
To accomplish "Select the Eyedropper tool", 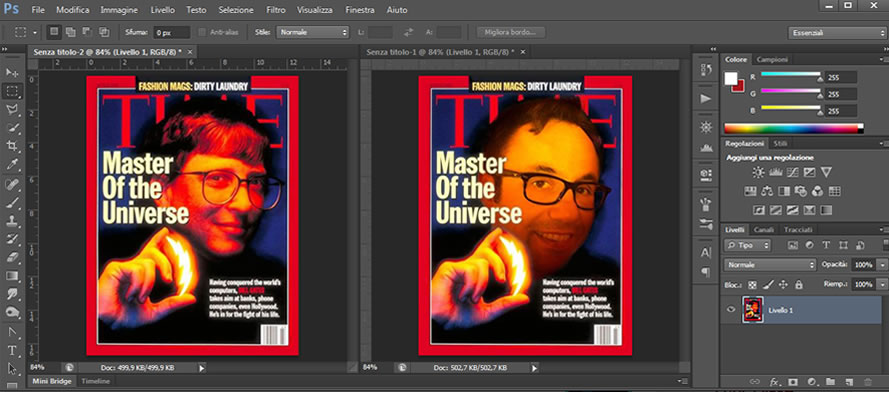I will (12, 164).
